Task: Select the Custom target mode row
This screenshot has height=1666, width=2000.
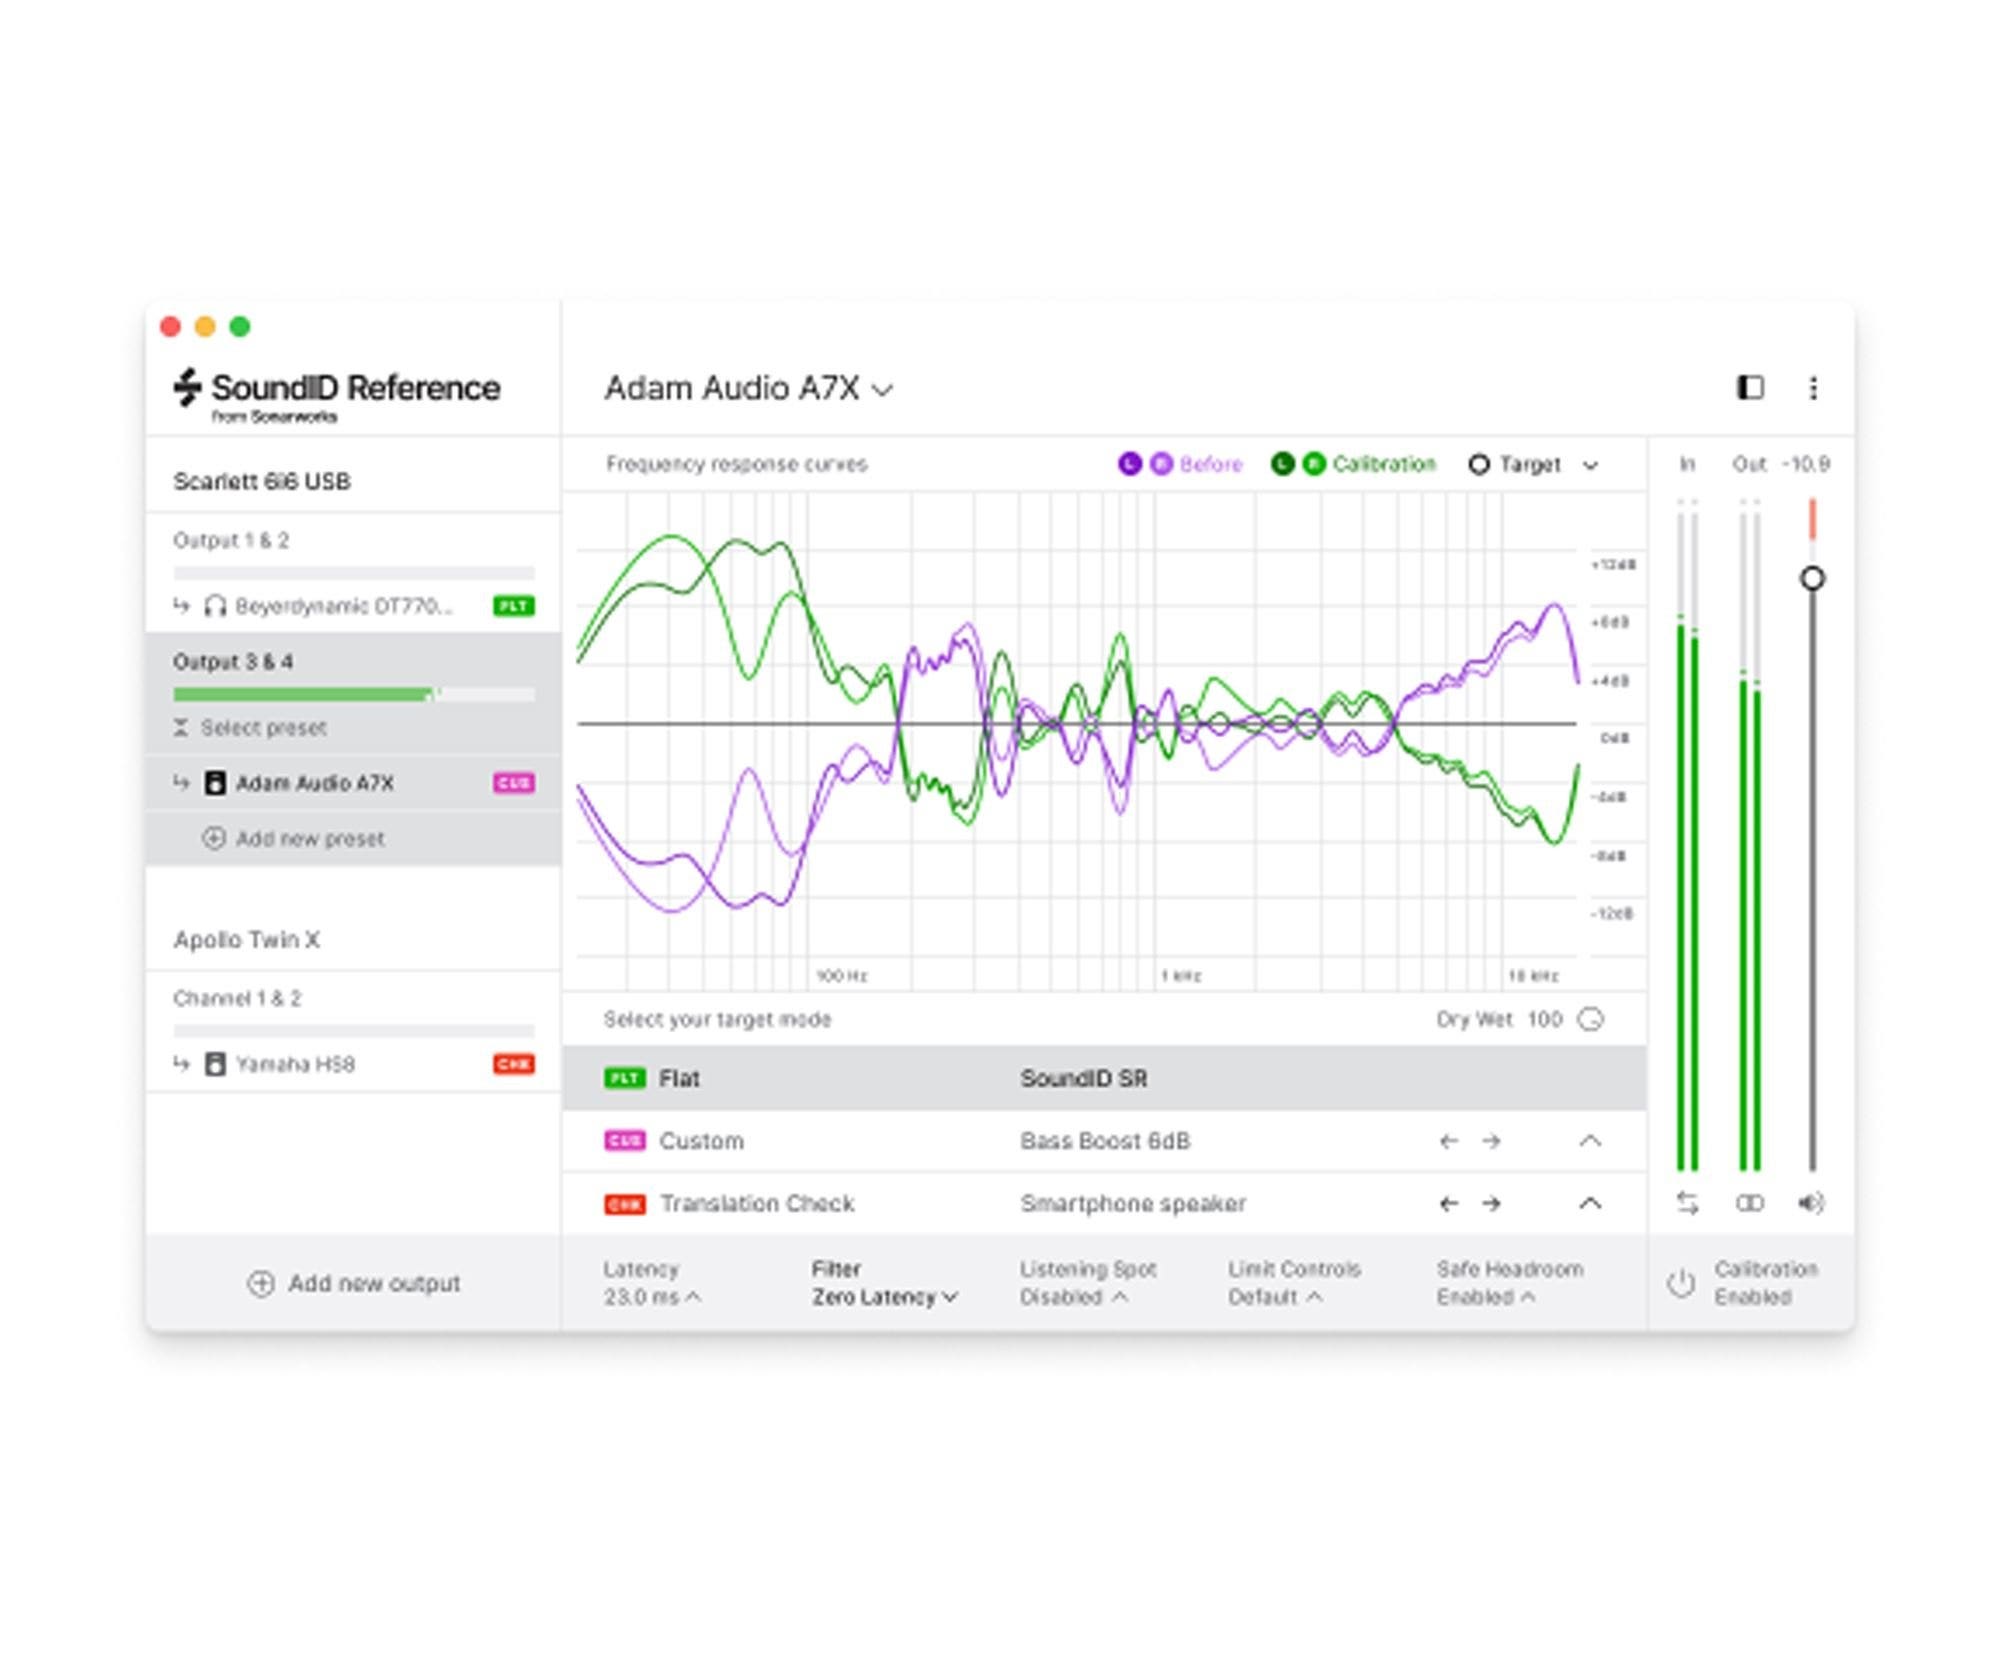Action: point(1104,1141)
